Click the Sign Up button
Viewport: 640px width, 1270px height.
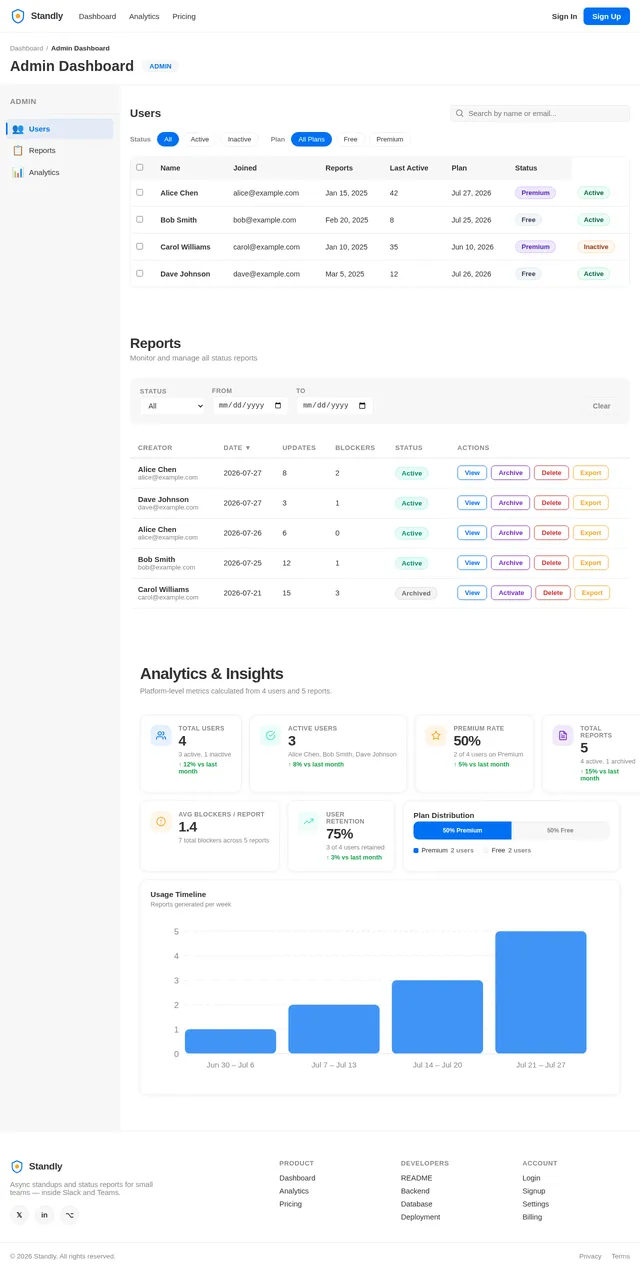(x=606, y=16)
